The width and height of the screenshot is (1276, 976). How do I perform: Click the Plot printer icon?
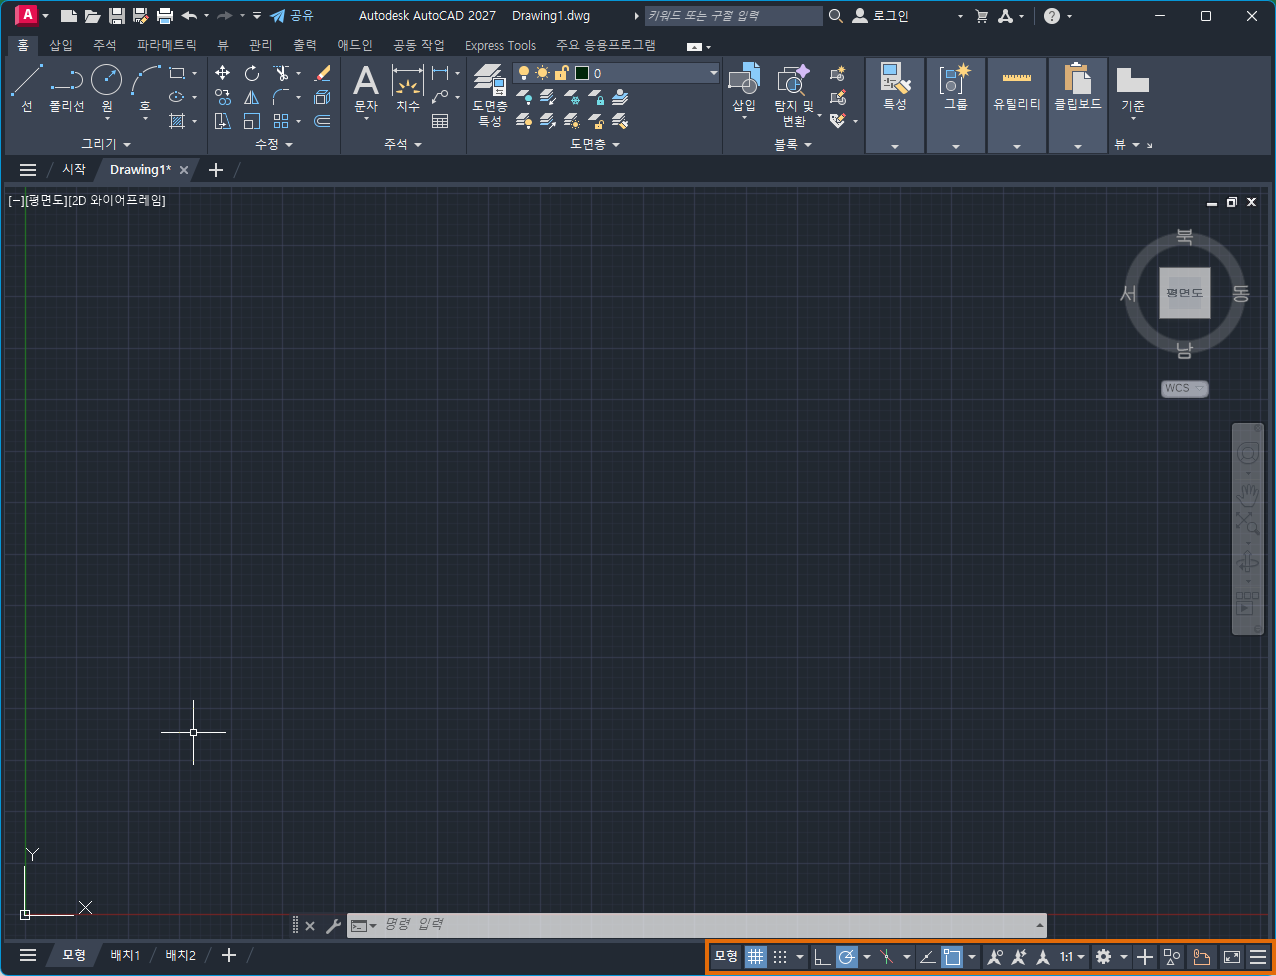tap(165, 16)
